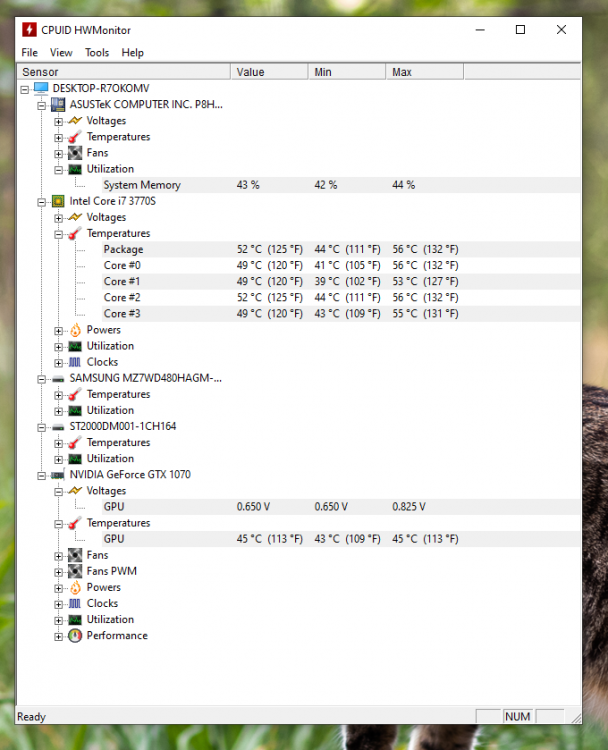Viewport: 608px width, 750px height.
Task: Click the GPU voltage value 0.650 V
Action: (x=253, y=507)
